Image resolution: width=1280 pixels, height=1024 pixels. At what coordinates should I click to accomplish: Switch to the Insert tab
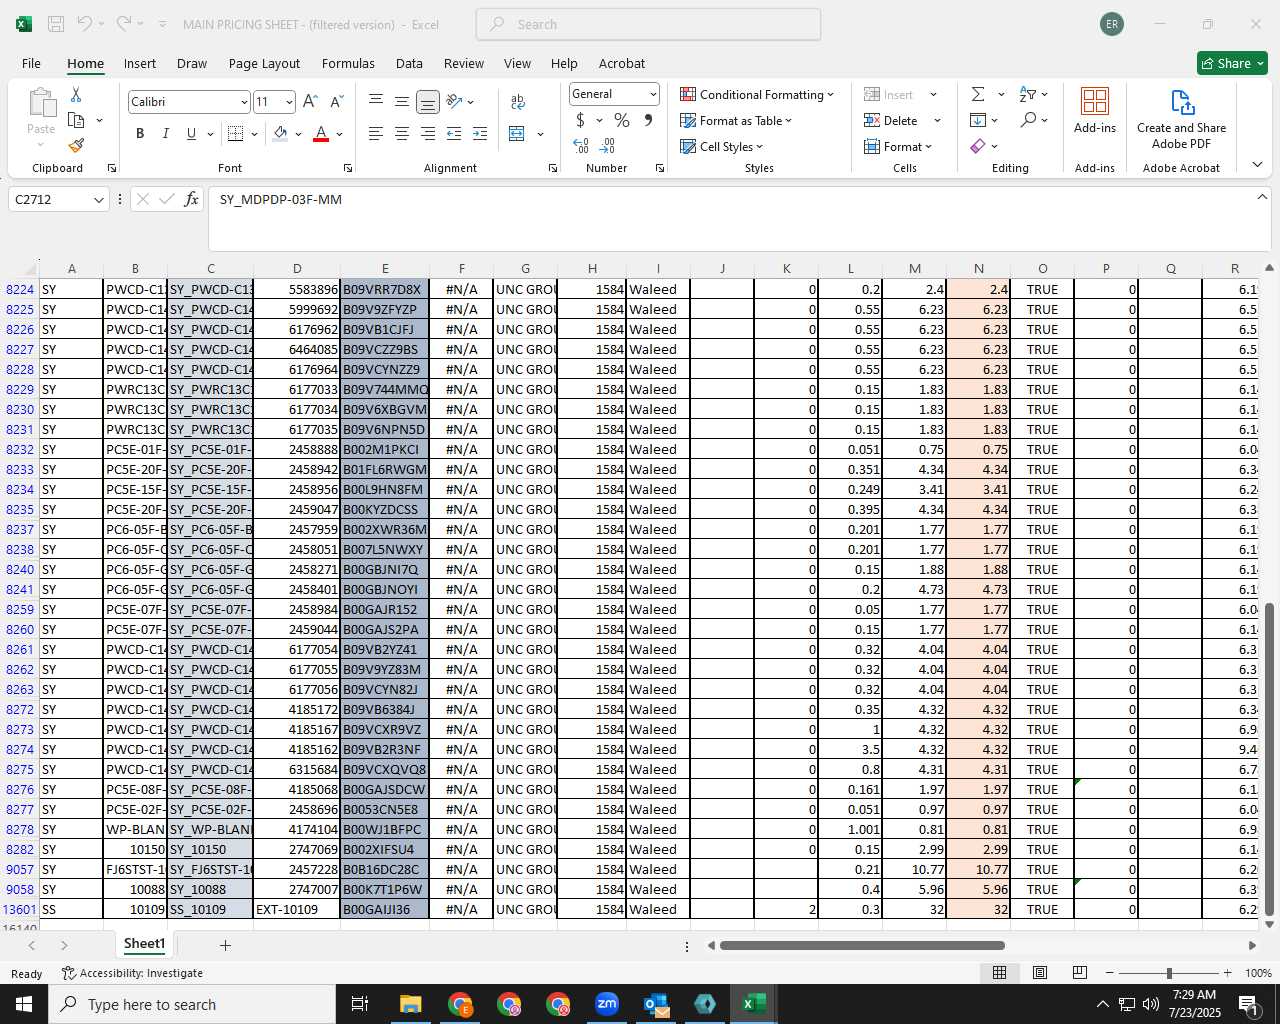140,63
